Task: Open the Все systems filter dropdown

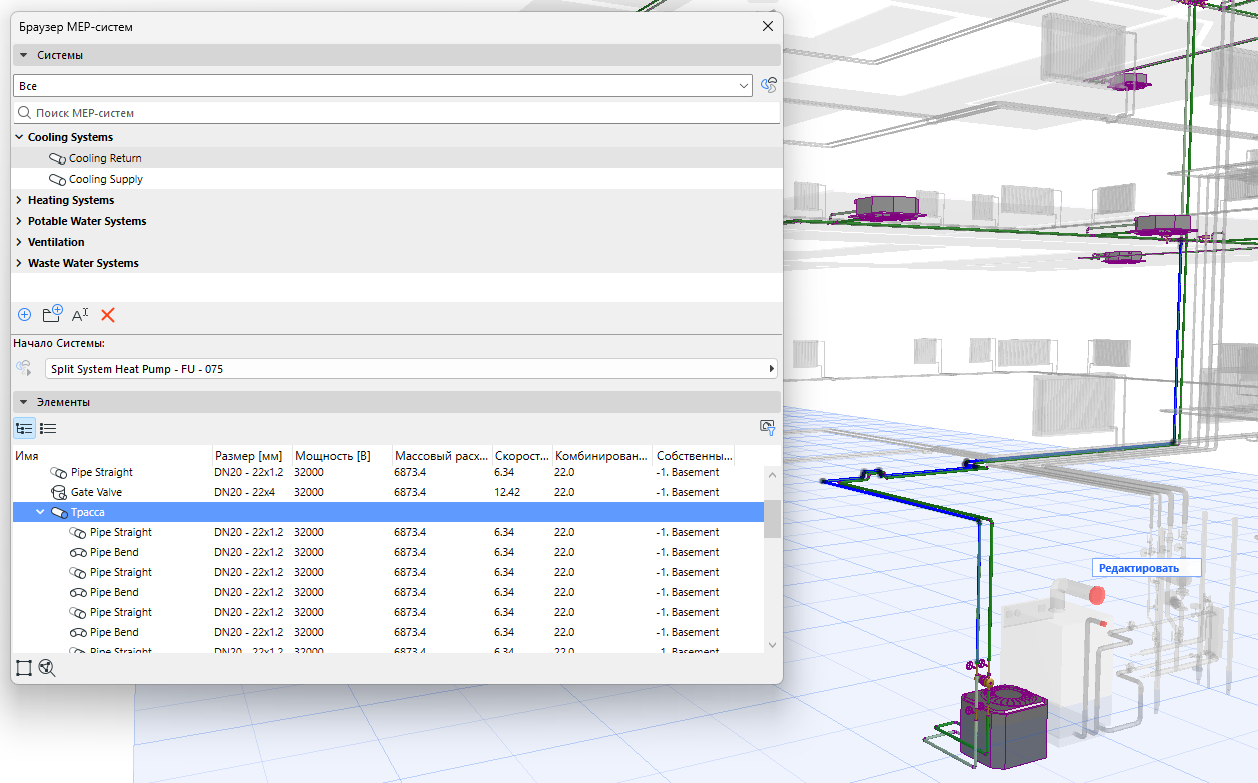Action: (383, 86)
